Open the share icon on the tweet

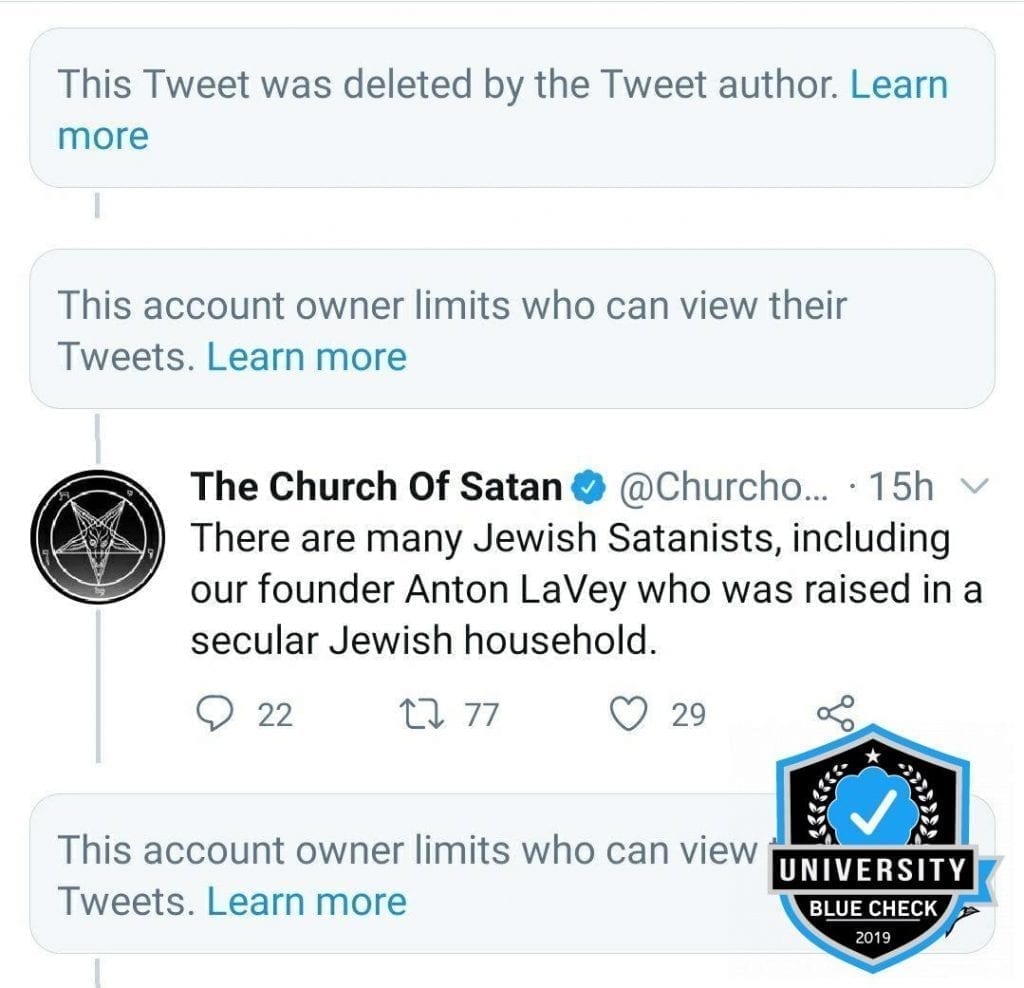836,712
